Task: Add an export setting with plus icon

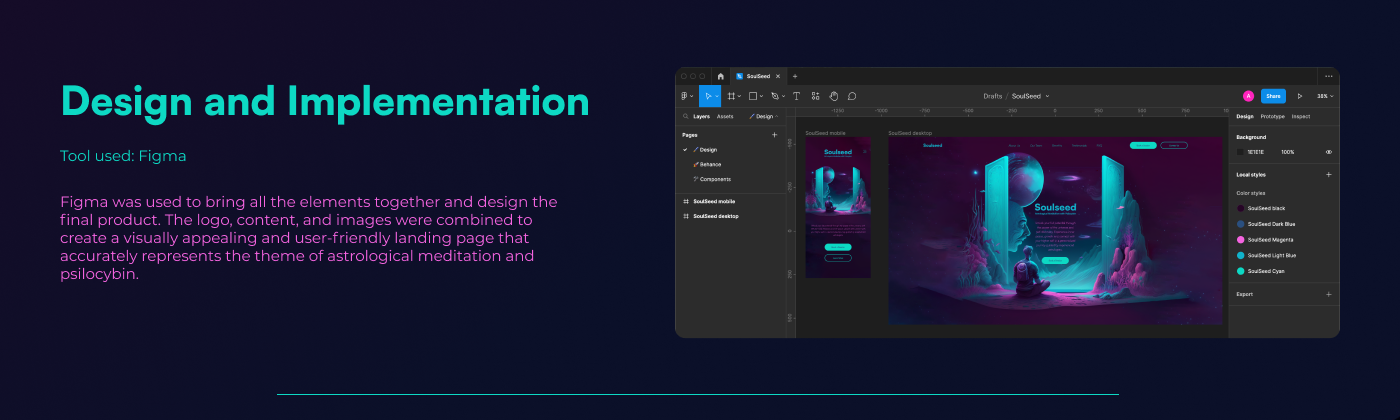Action: pyautogui.click(x=1328, y=294)
